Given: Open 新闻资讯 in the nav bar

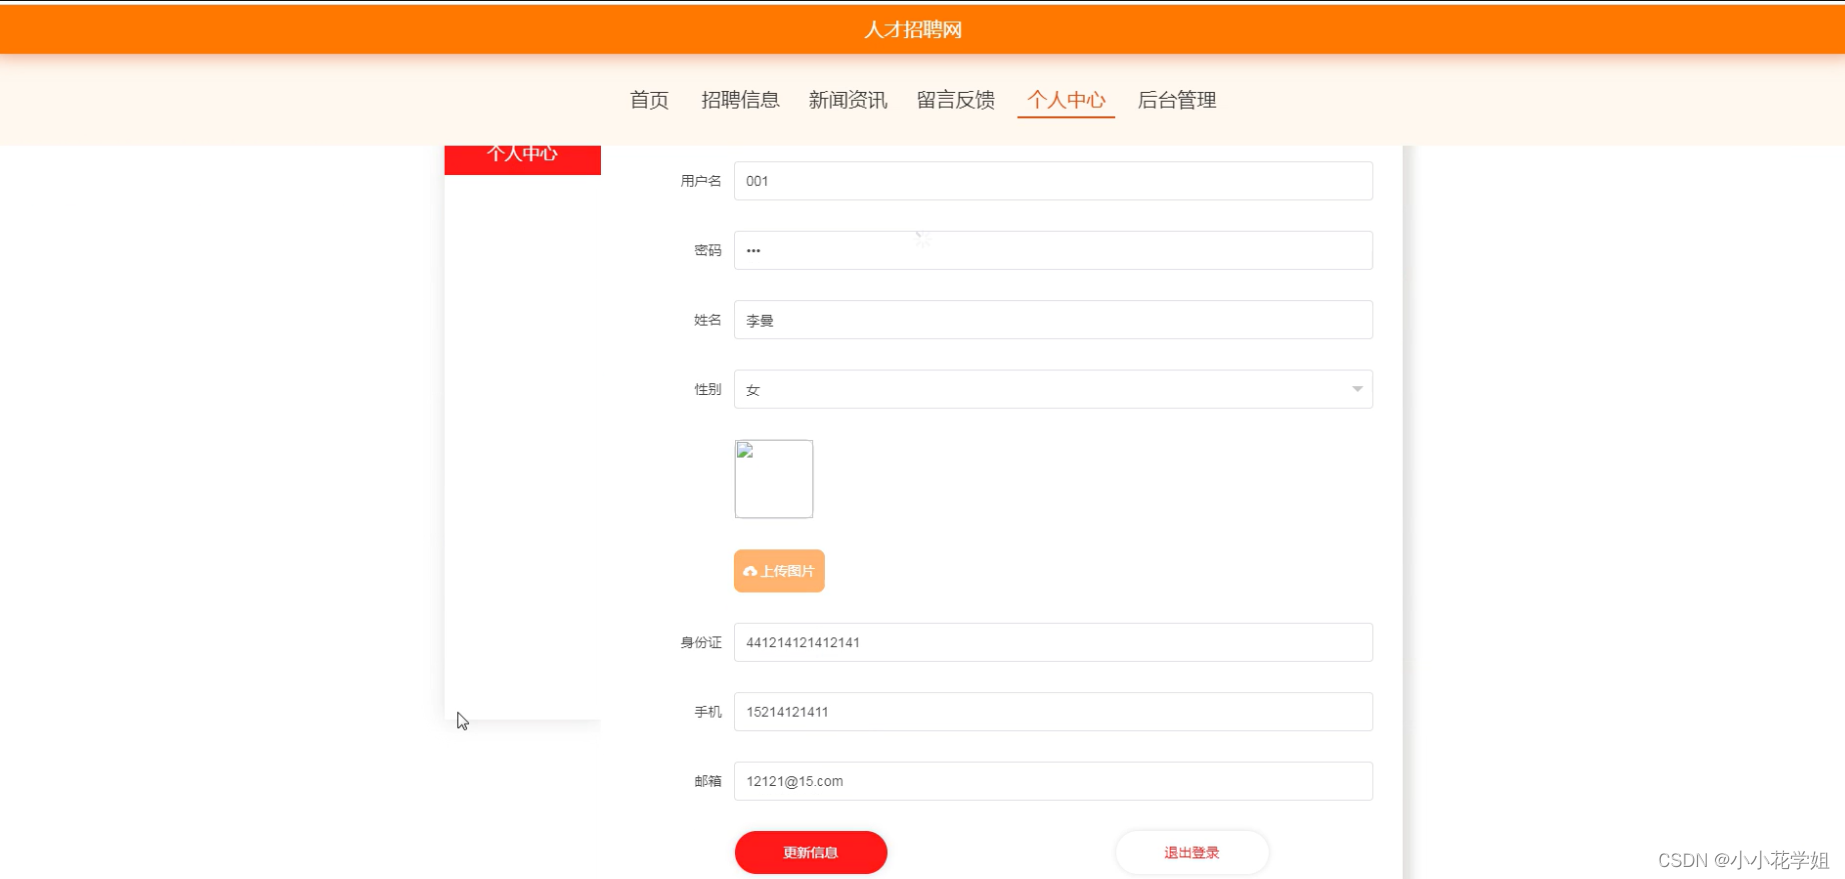Looking at the screenshot, I should click(x=848, y=100).
